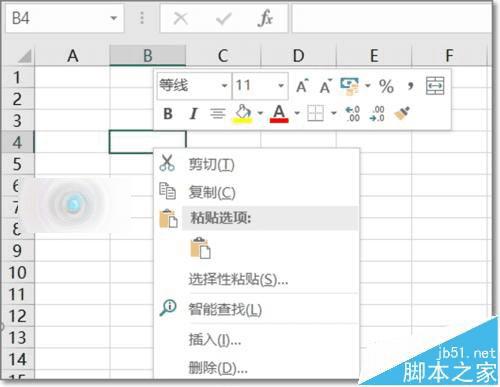Open the font color dropdown arrow
The height and width of the screenshot is (387, 500).
click(x=297, y=113)
